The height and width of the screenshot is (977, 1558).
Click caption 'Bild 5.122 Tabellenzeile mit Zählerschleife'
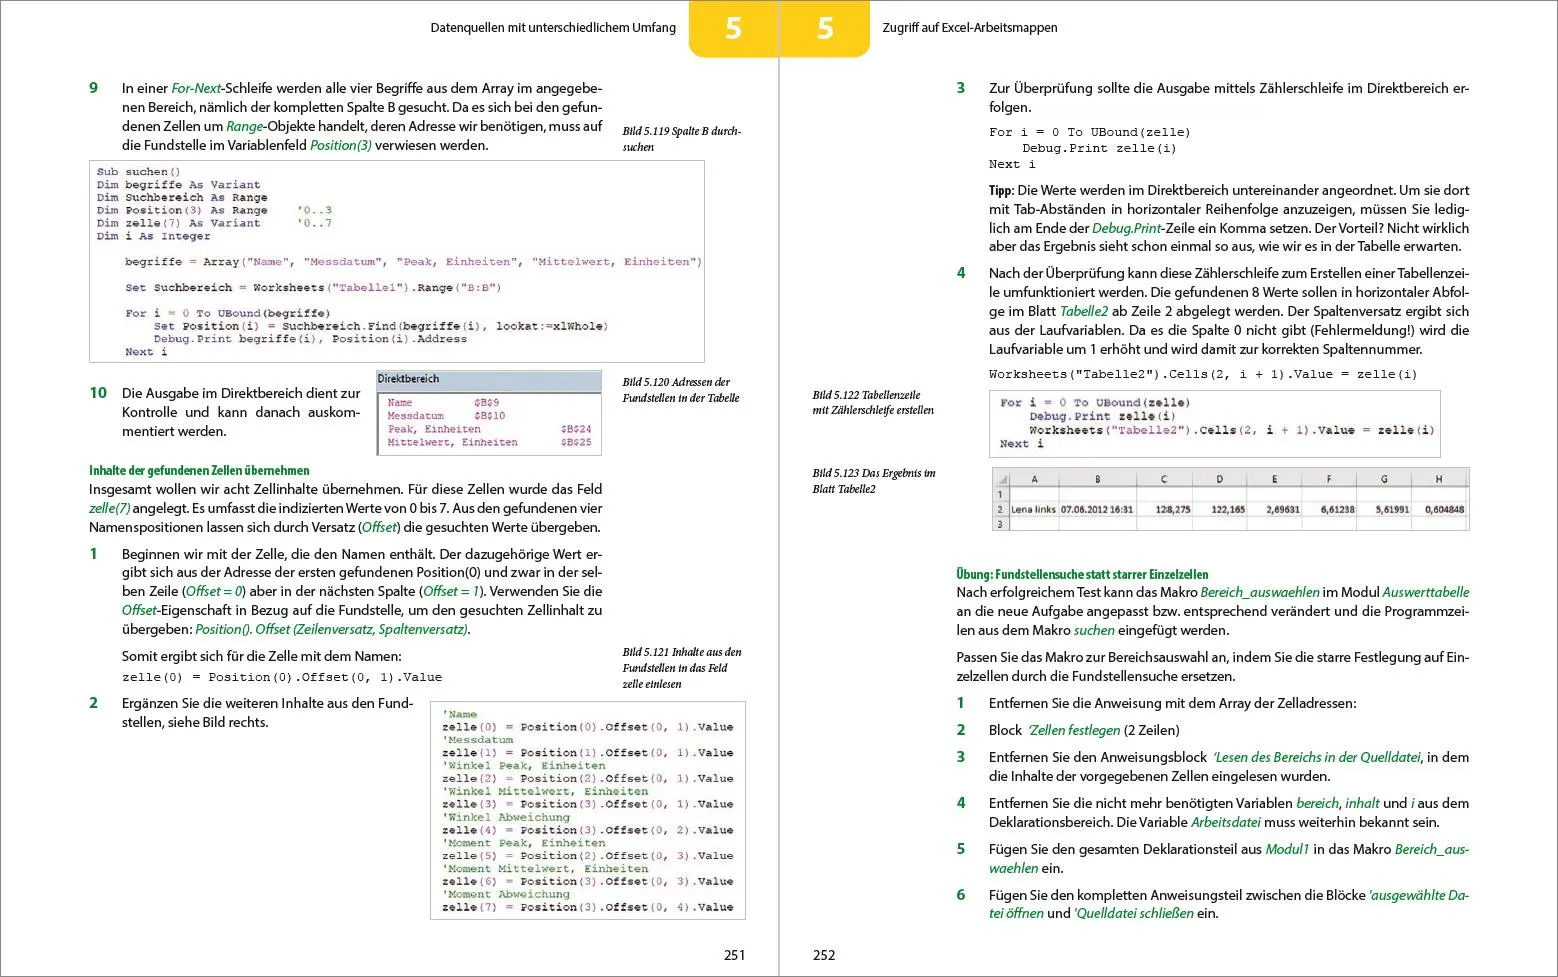pos(873,402)
